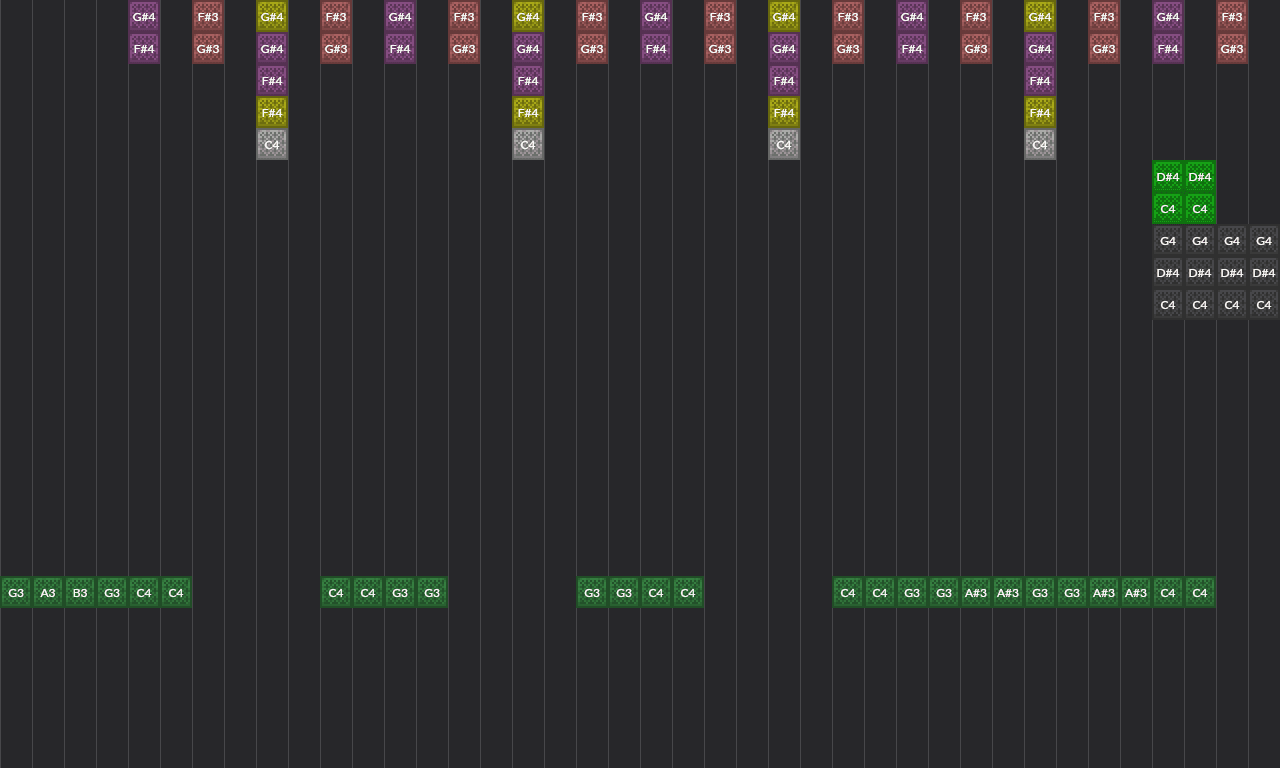
Task: Select the green A3 note block
Action: pyautogui.click(x=48, y=593)
